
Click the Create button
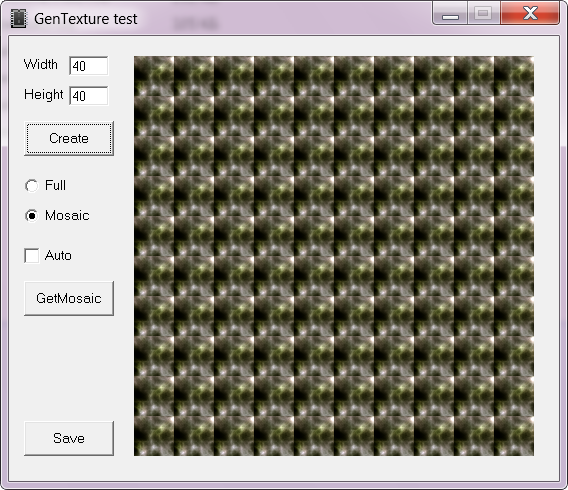coord(69,138)
